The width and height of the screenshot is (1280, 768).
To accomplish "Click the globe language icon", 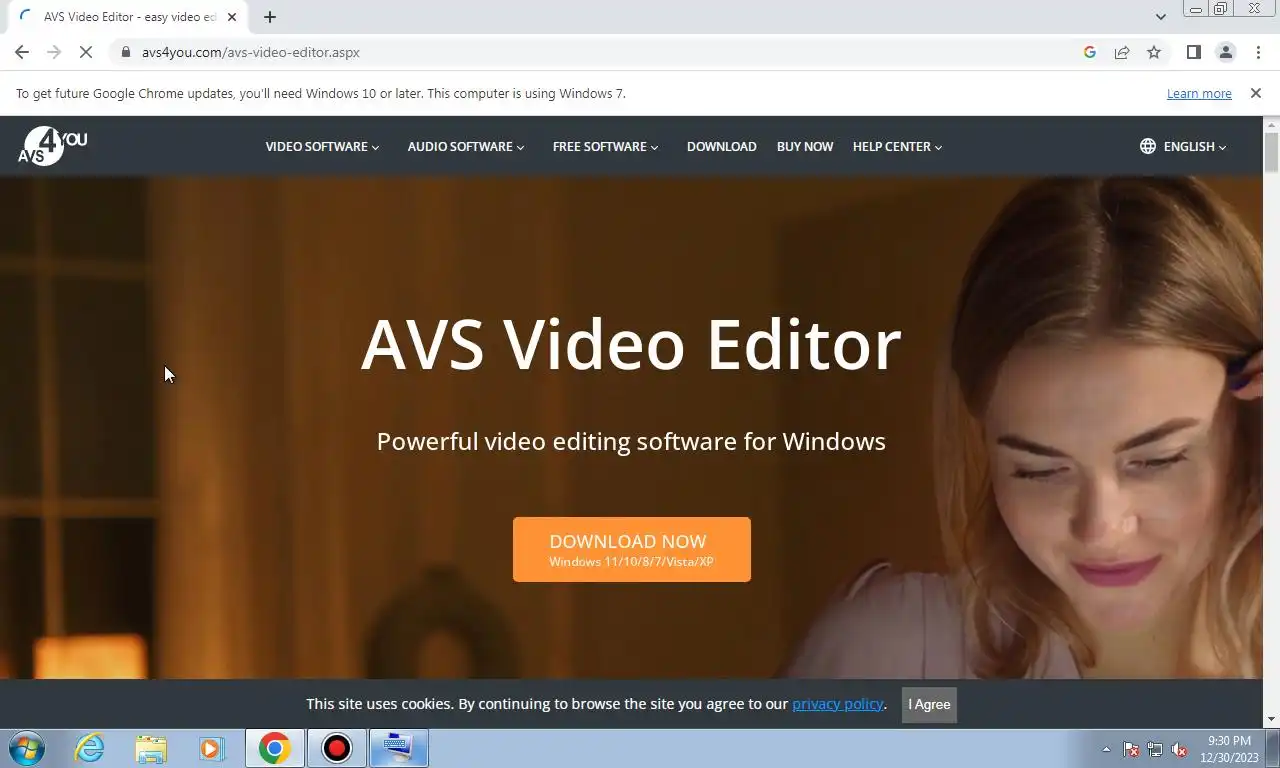I will tap(1148, 146).
